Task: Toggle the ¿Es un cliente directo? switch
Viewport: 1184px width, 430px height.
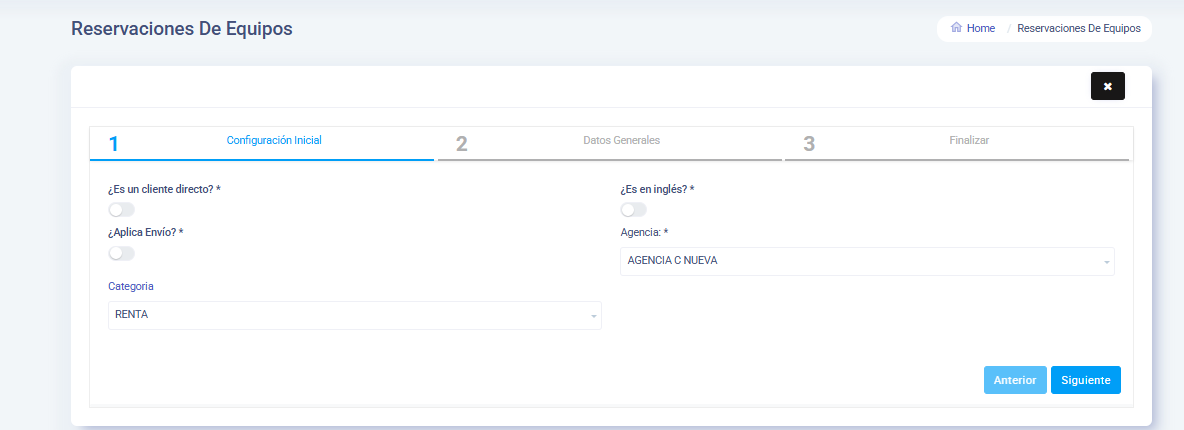Action: click(x=122, y=209)
